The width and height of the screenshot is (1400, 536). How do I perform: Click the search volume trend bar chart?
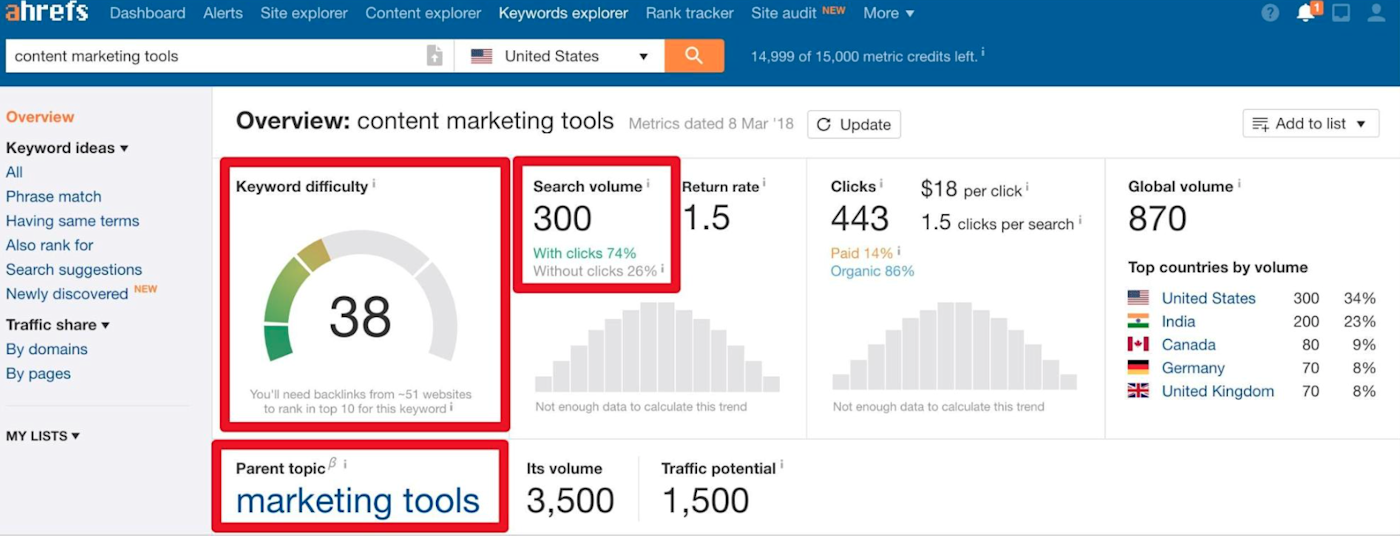(657, 347)
